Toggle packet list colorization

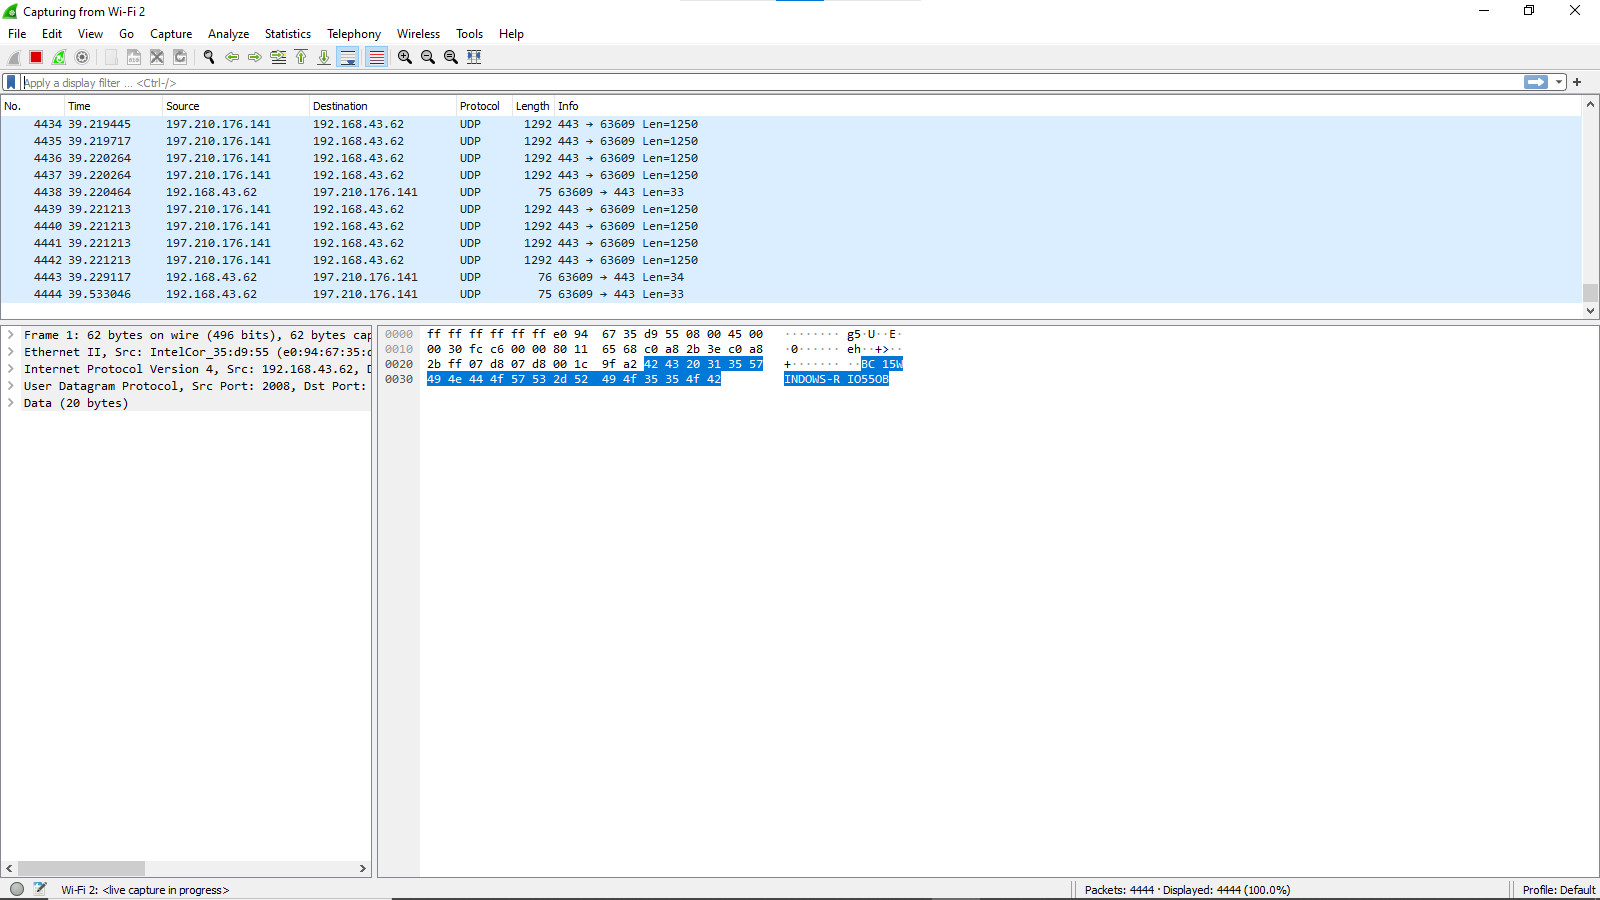tap(376, 57)
